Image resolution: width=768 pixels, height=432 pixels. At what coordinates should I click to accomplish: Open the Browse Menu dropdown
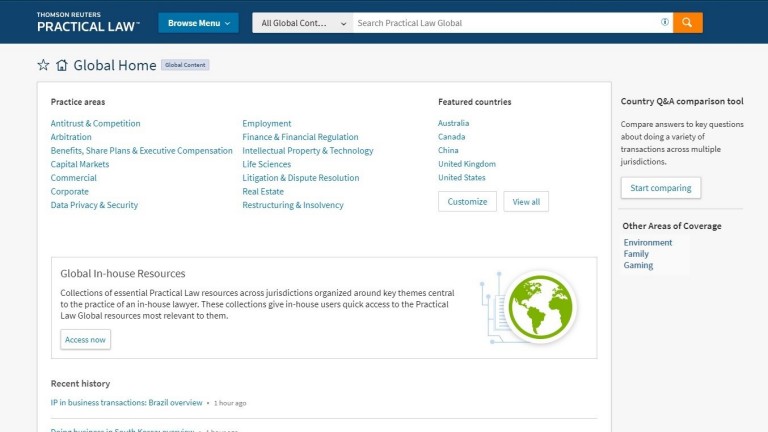tap(198, 23)
